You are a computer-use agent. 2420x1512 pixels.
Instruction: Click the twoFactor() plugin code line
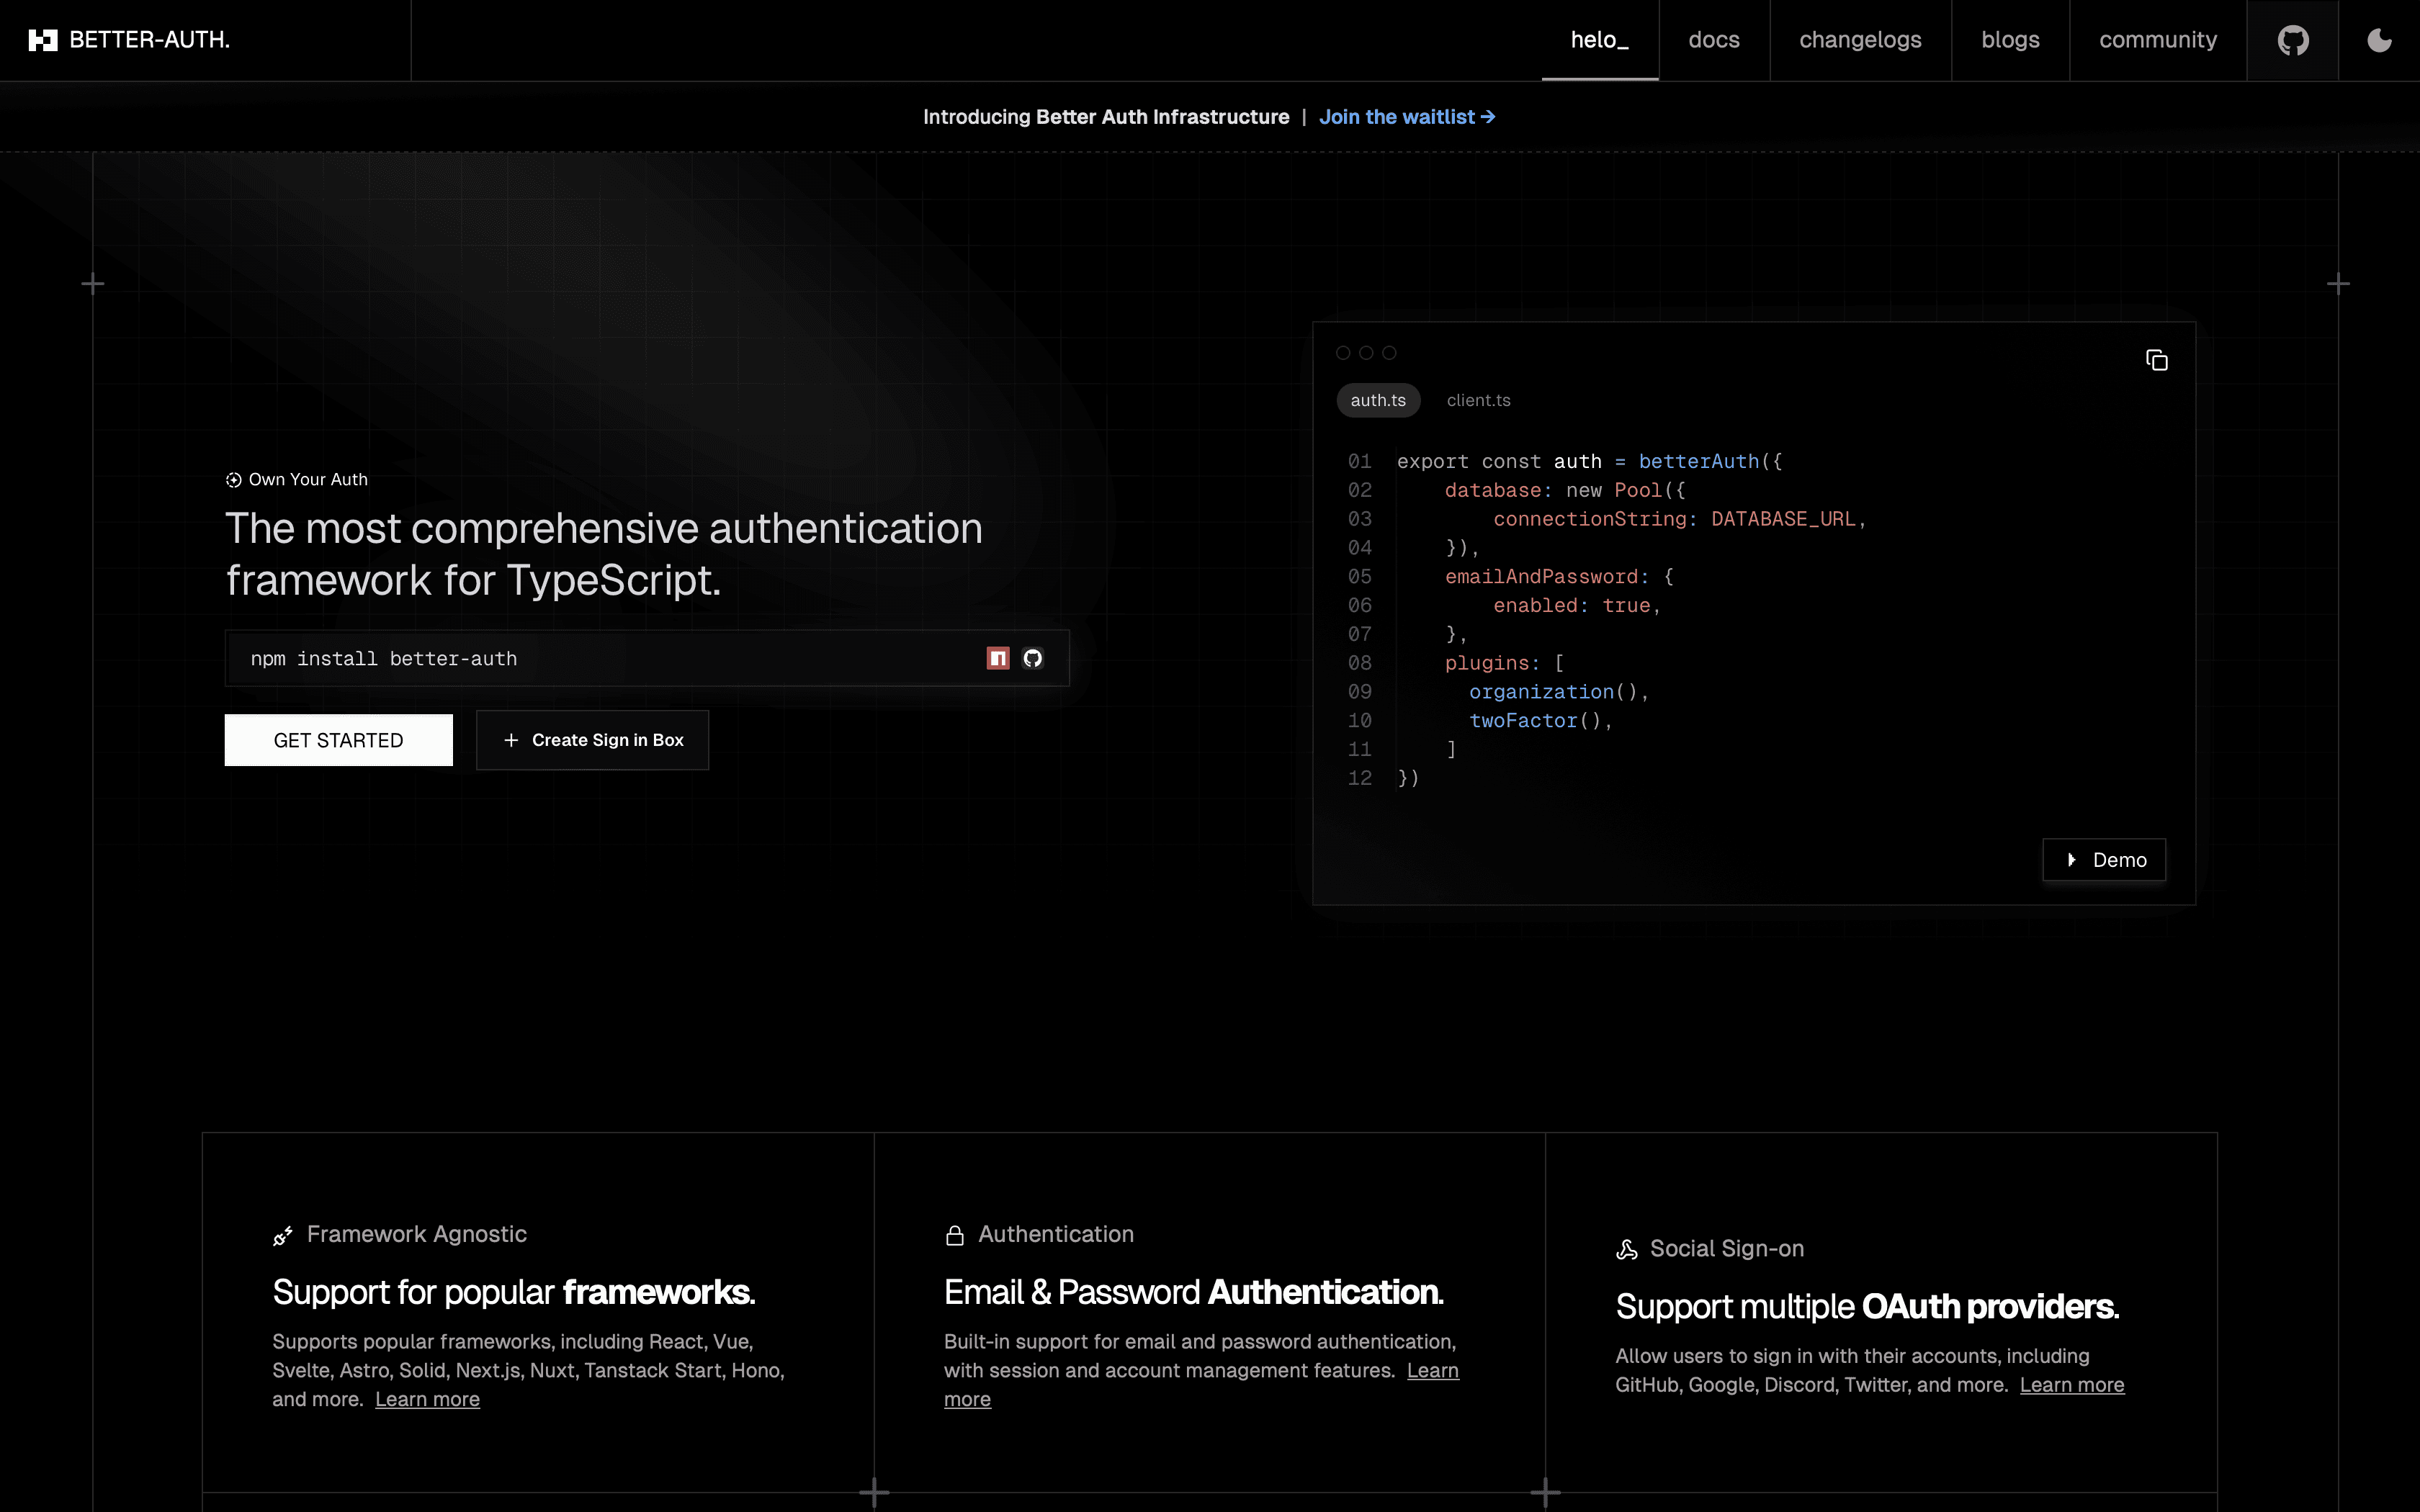[x=1541, y=721]
